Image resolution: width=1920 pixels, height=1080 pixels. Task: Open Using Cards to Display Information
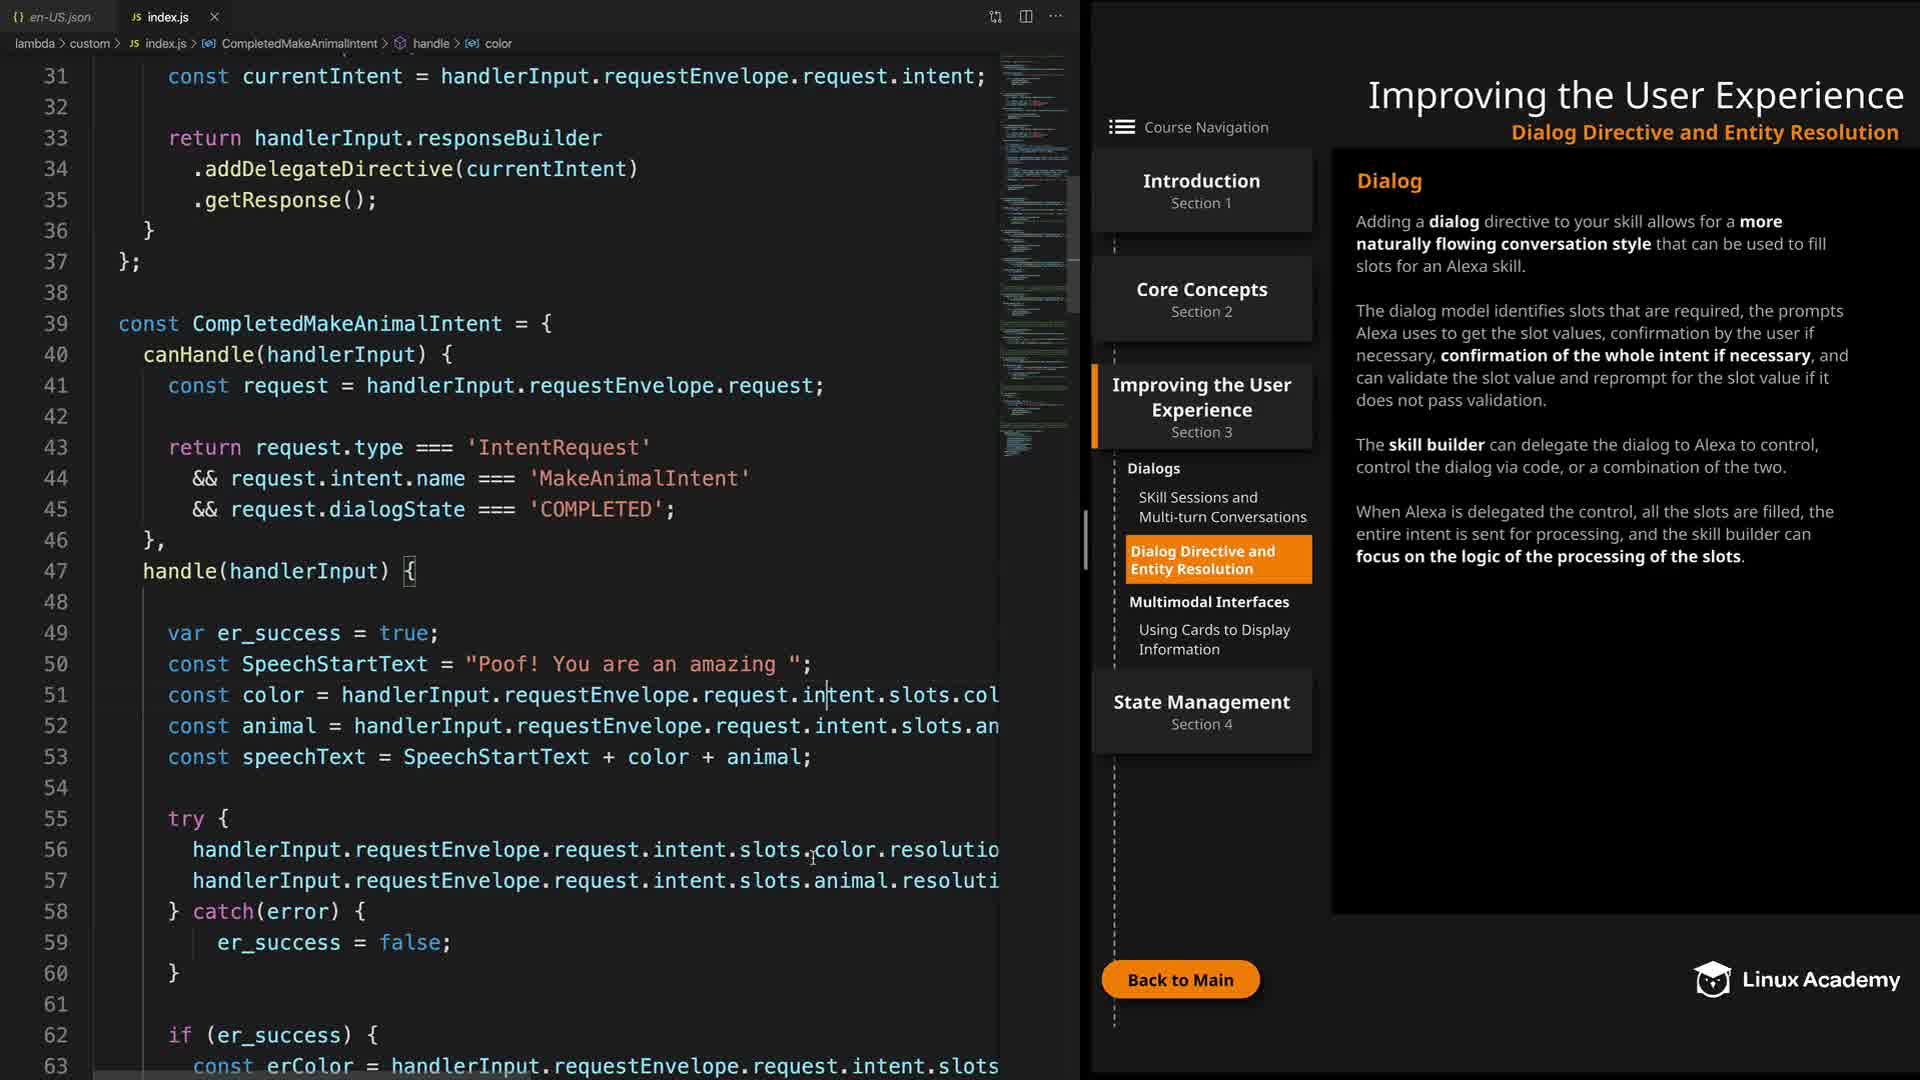tap(1213, 640)
